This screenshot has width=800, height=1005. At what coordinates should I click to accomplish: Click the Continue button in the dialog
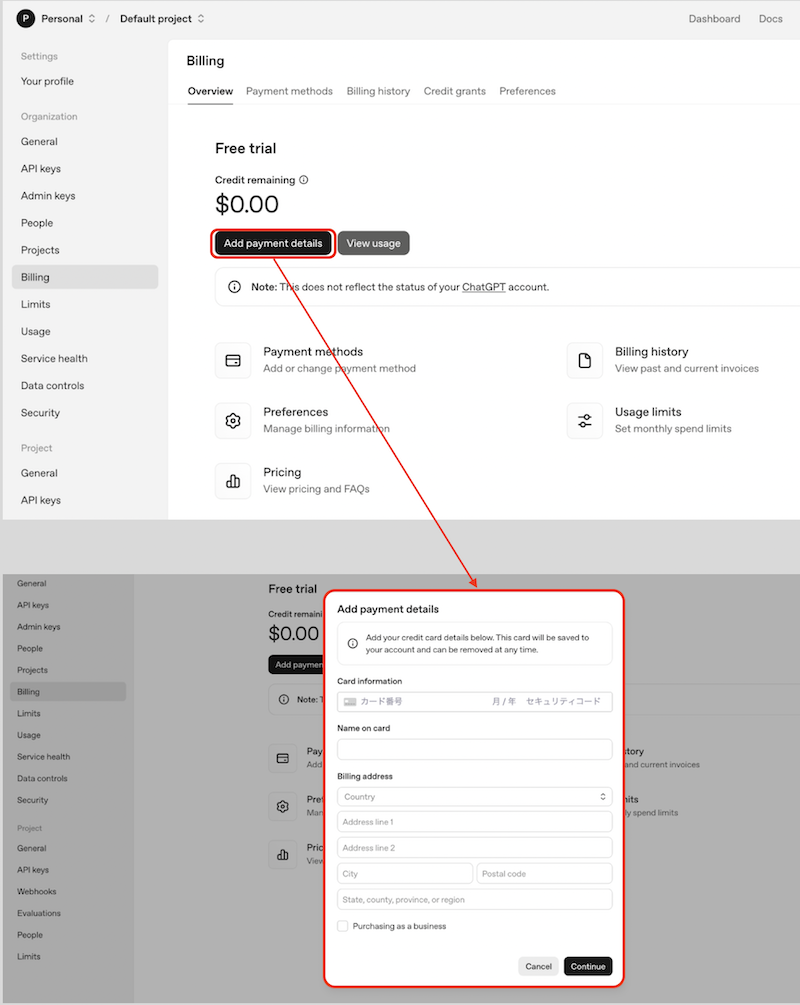(588, 966)
